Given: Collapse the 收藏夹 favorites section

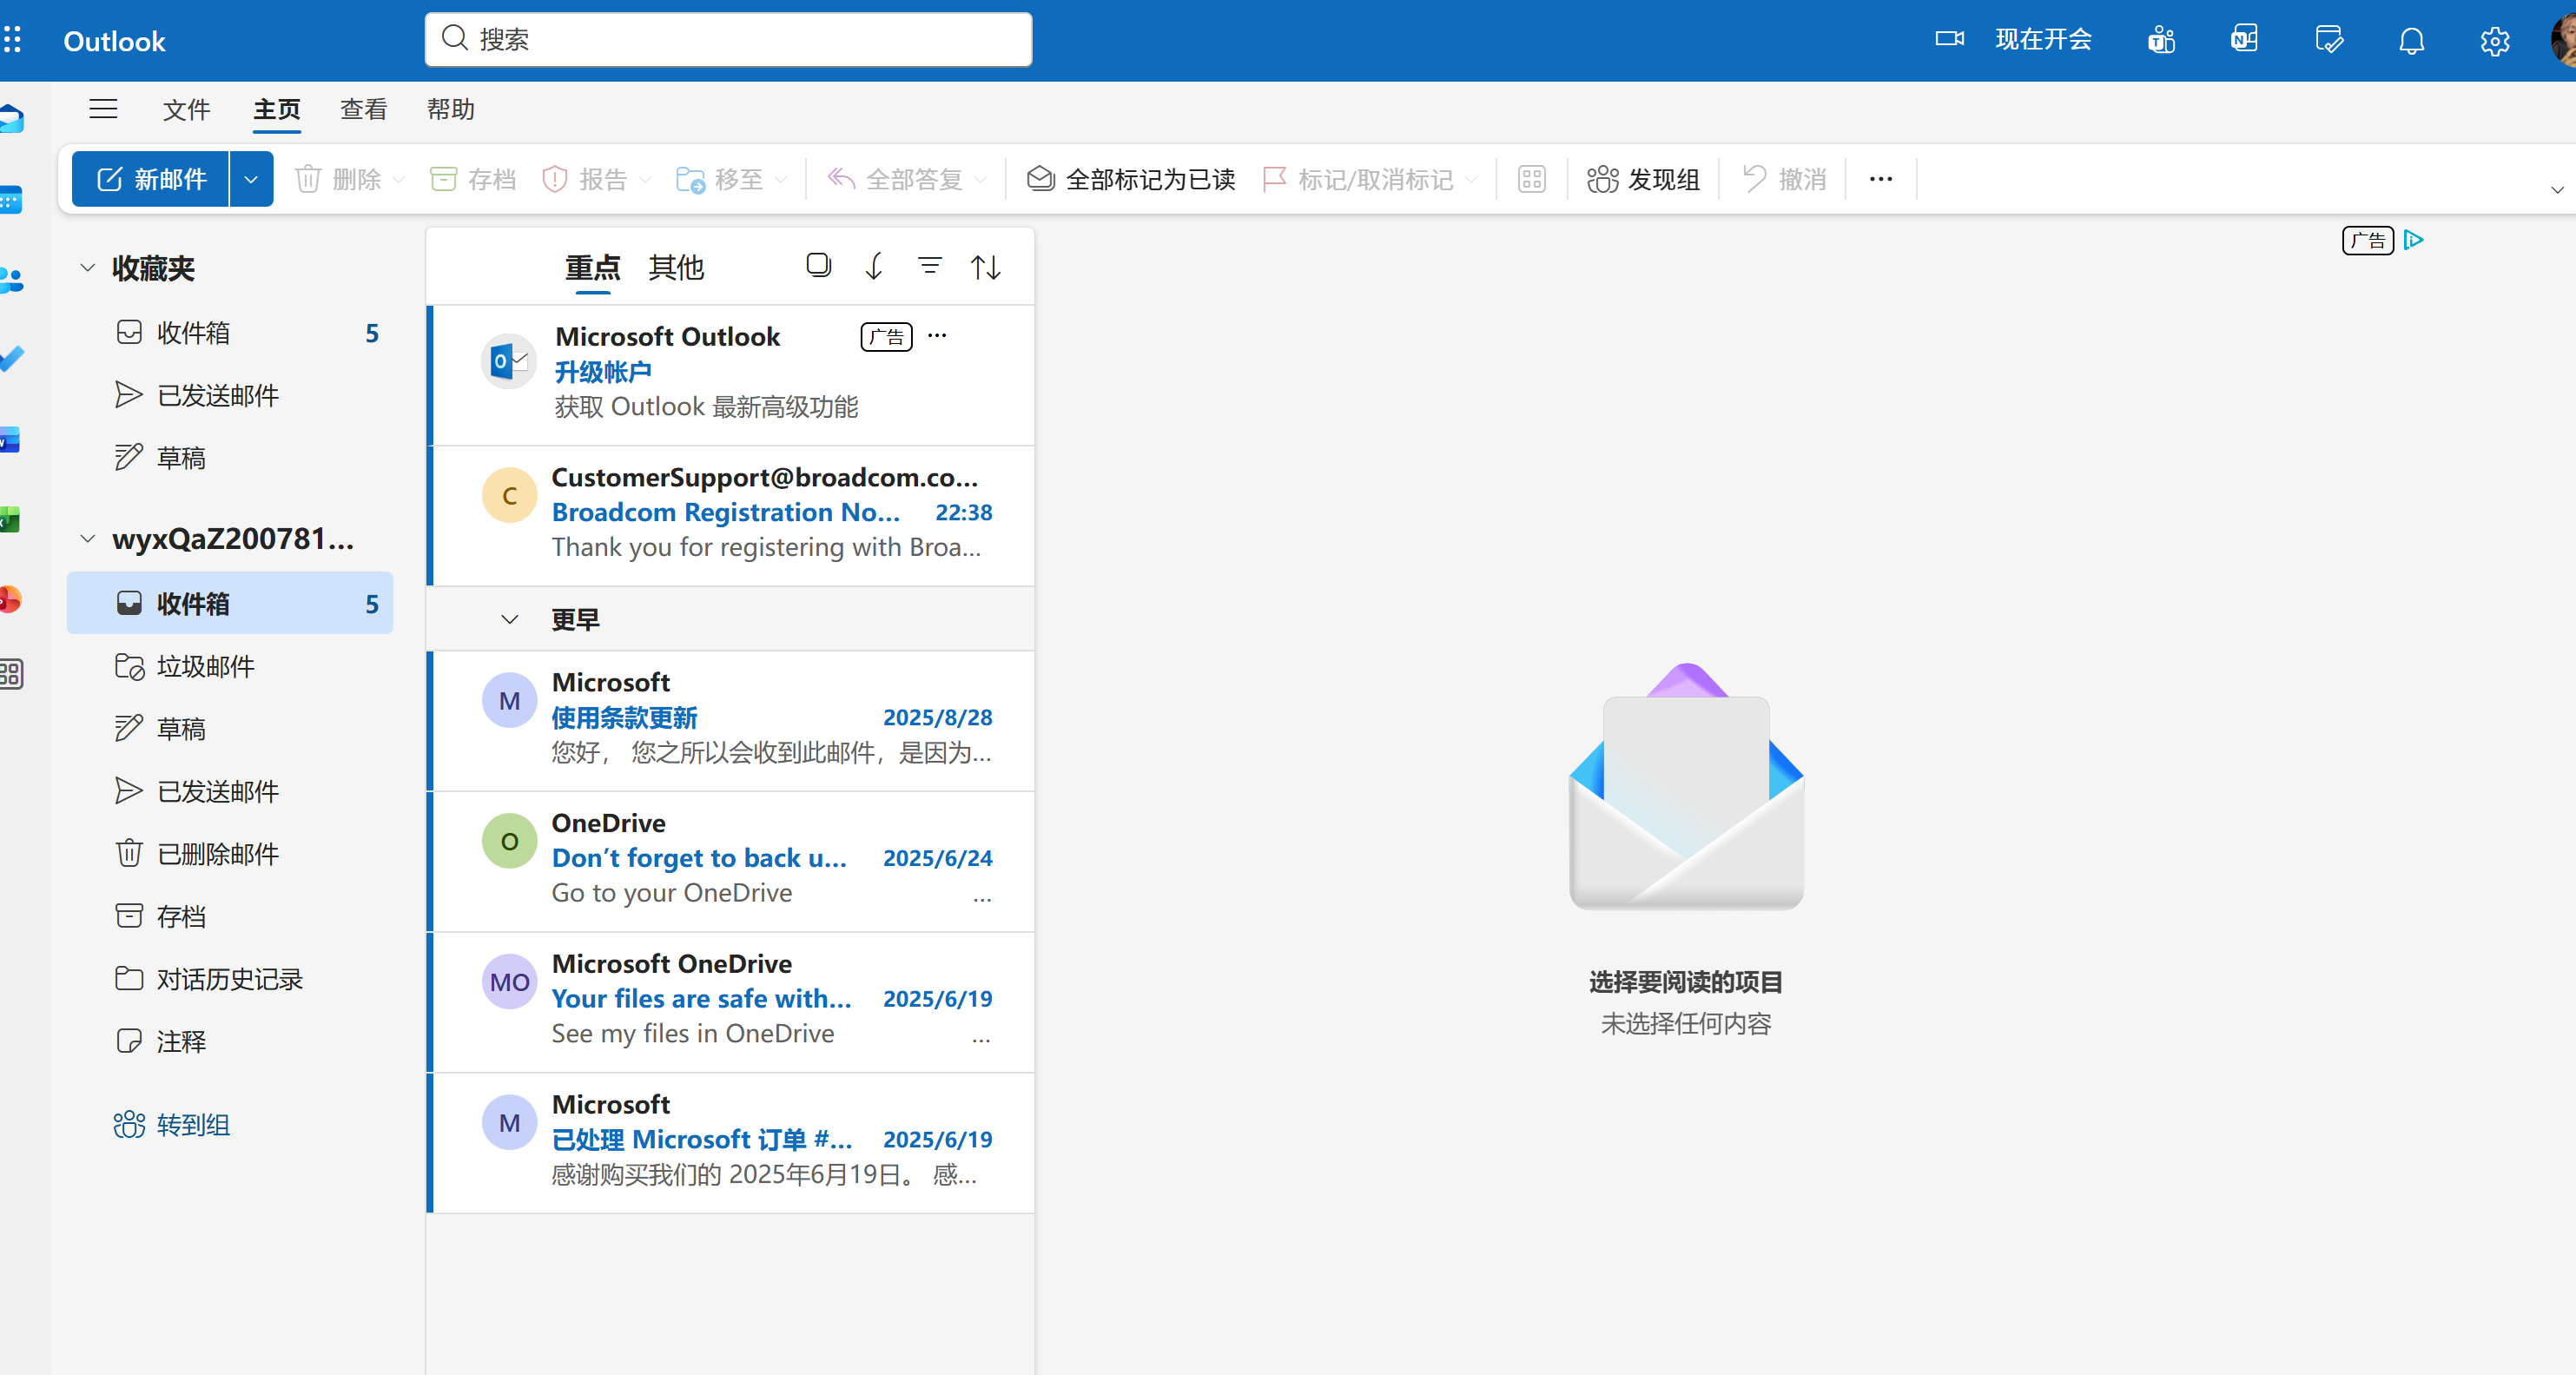Looking at the screenshot, I should 88,267.
